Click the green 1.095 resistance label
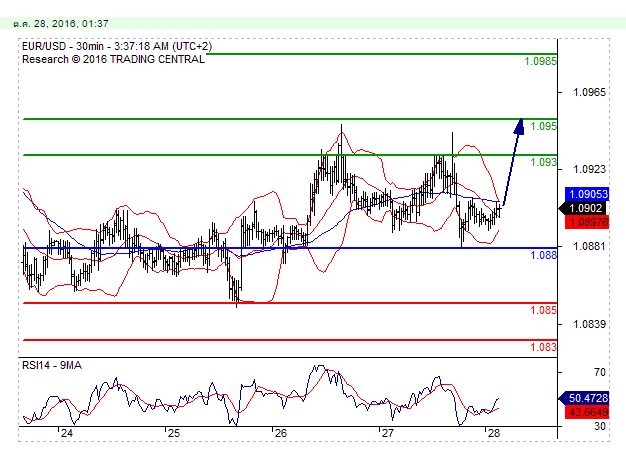 (543, 126)
